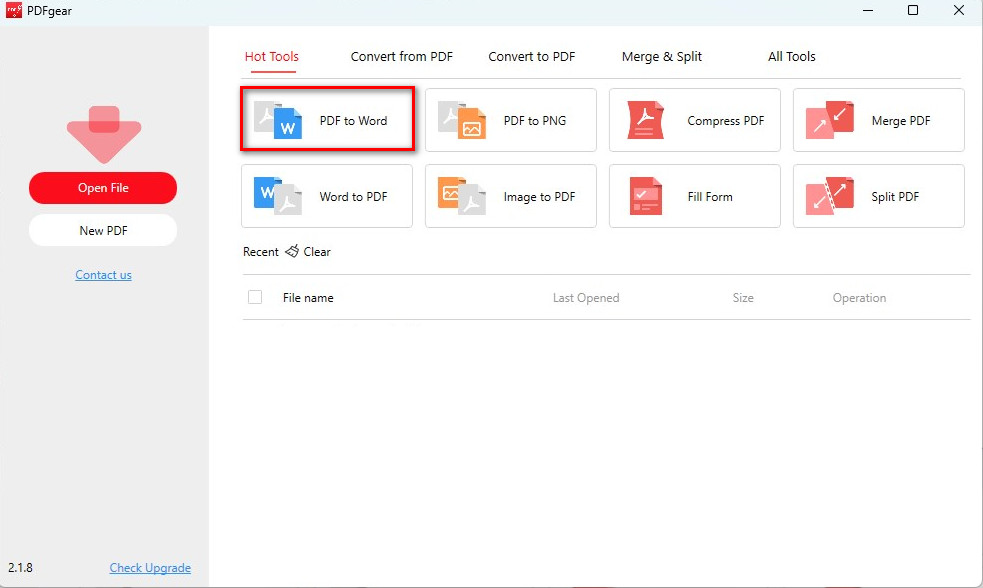
Task: Click the Word to PDF icon
Action: pos(278,196)
